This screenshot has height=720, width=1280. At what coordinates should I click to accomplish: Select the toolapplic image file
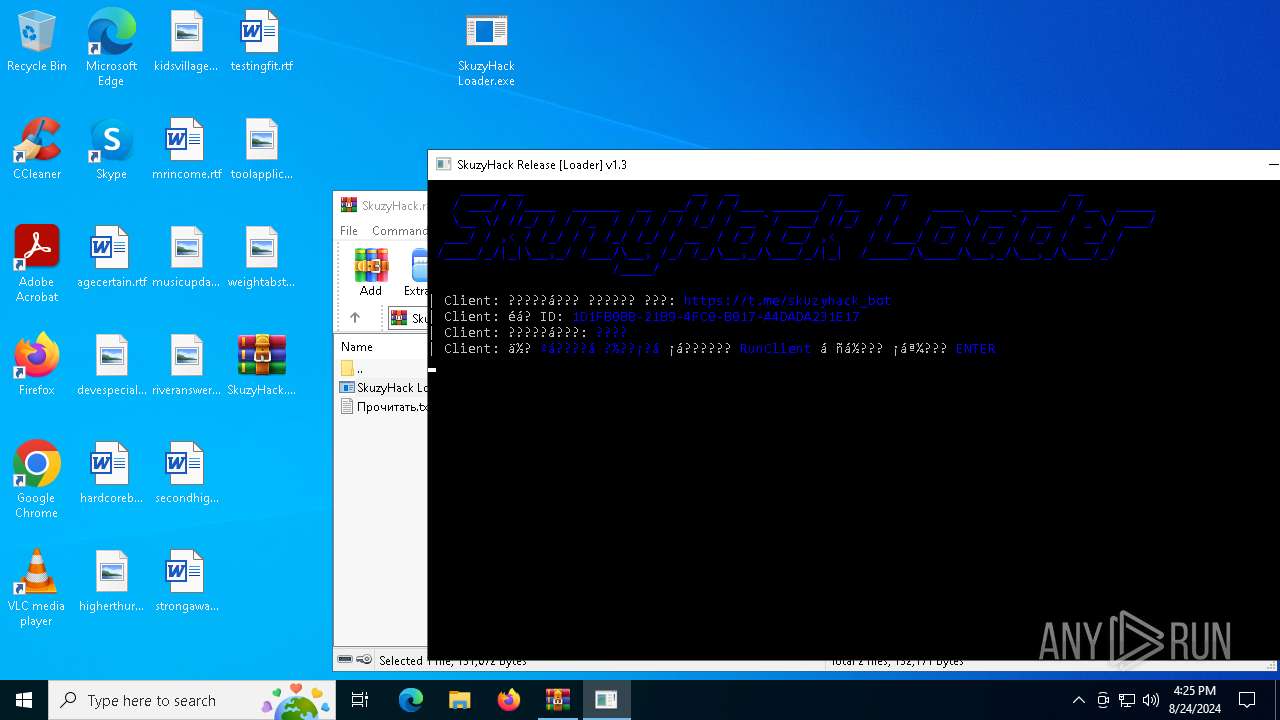(261, 150)
